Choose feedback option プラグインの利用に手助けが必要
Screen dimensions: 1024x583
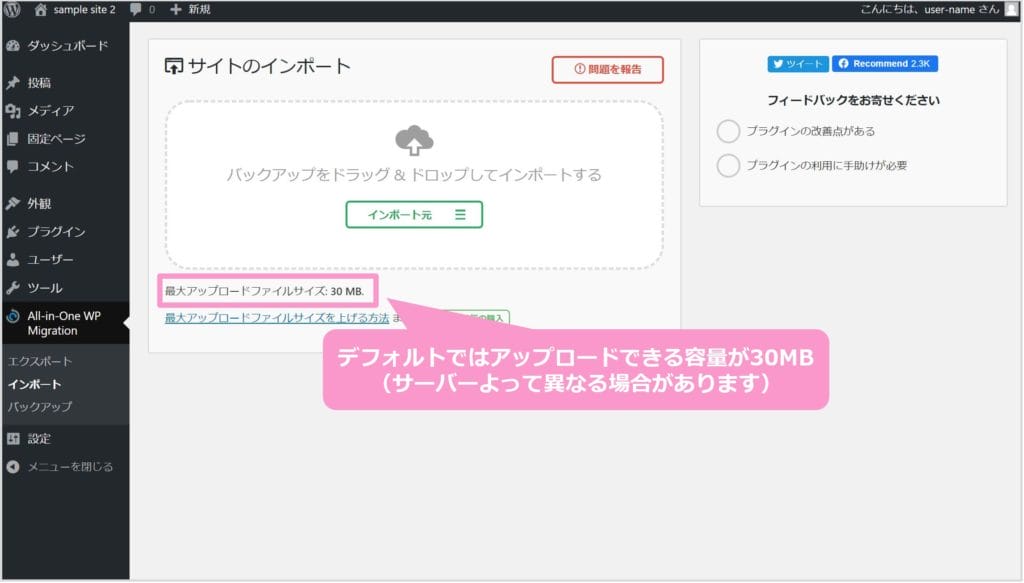(x=729, y=165)
